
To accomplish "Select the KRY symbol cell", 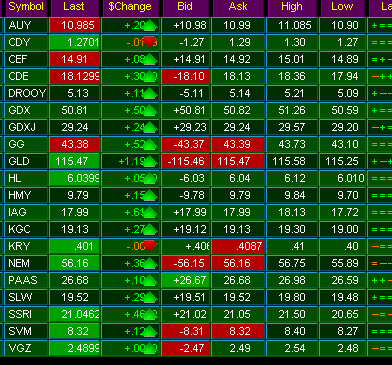I will [26, 246].
